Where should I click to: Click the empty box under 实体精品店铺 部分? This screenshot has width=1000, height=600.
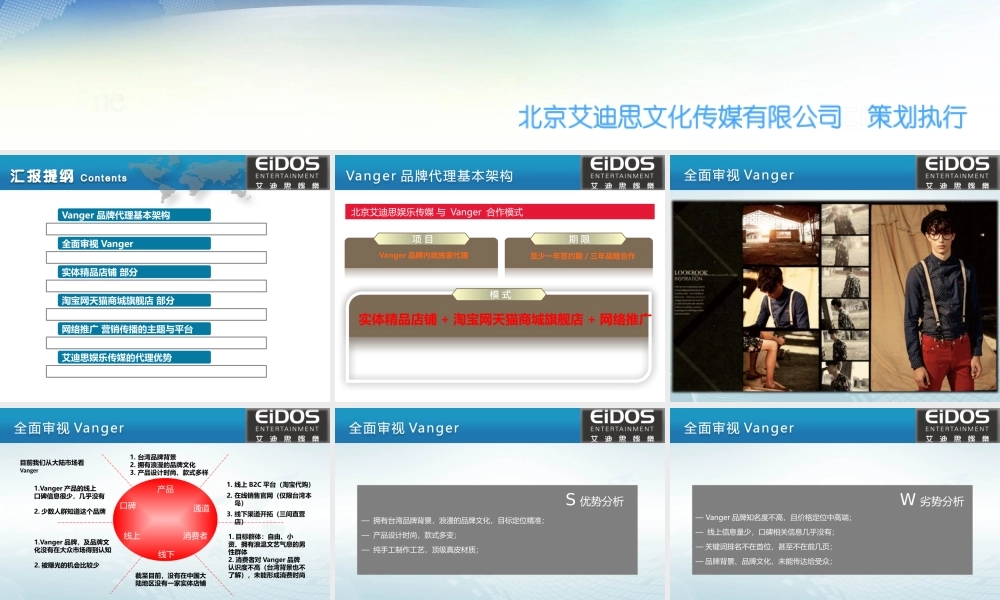pos(156,286)
